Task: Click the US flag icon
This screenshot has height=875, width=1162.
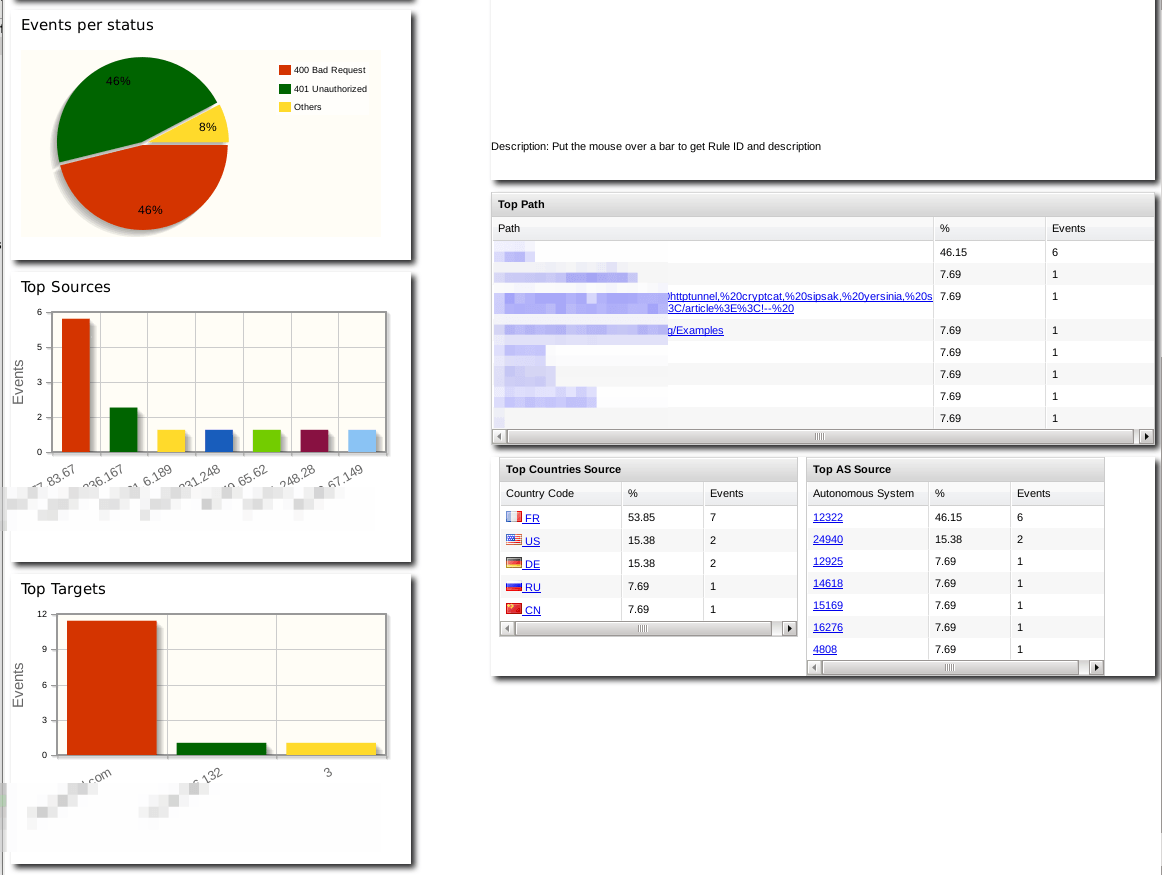Action: (514, 540)
